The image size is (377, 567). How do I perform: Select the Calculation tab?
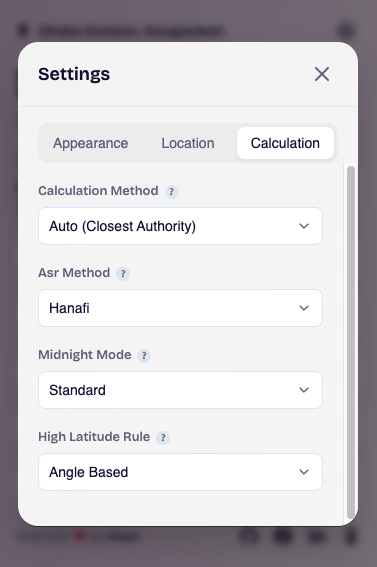click(285, 143)
